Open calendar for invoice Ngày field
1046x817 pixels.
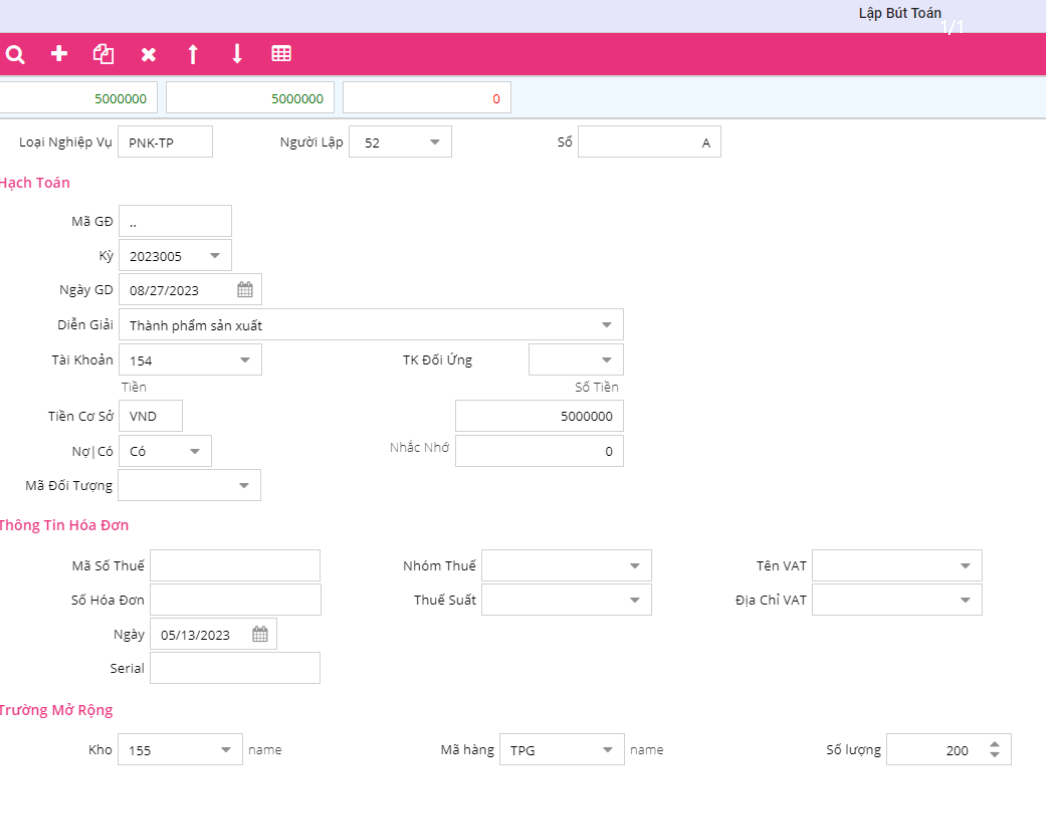coord(260,634)
